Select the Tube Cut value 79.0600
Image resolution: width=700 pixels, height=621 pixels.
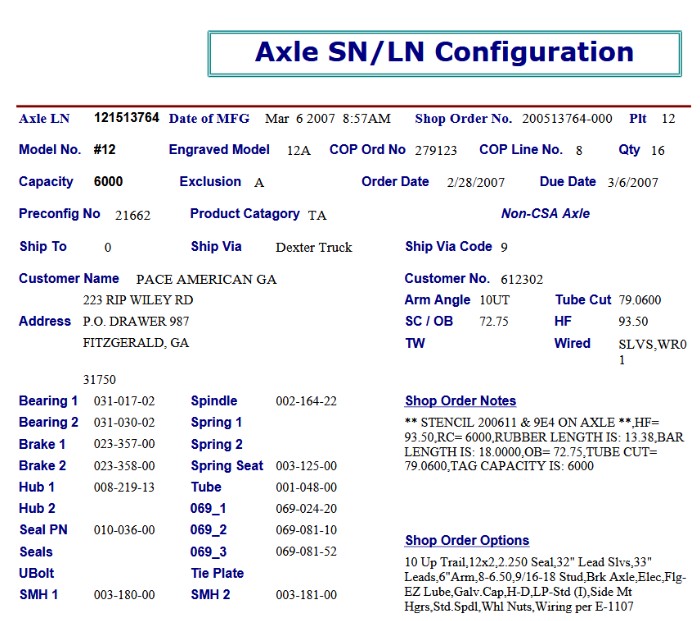tap(640, 300)
